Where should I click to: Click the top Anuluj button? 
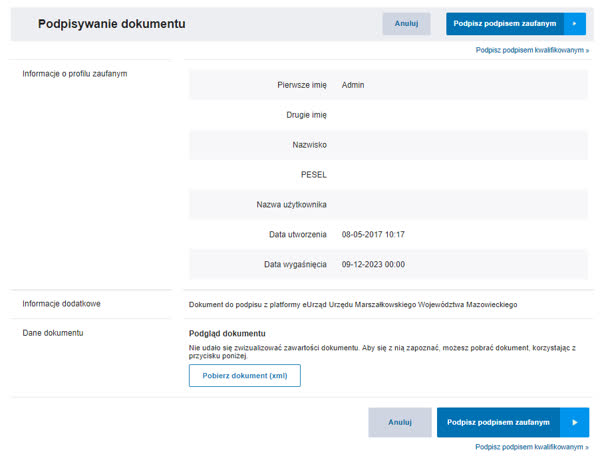pyautogui.click(x=406, y=24)
